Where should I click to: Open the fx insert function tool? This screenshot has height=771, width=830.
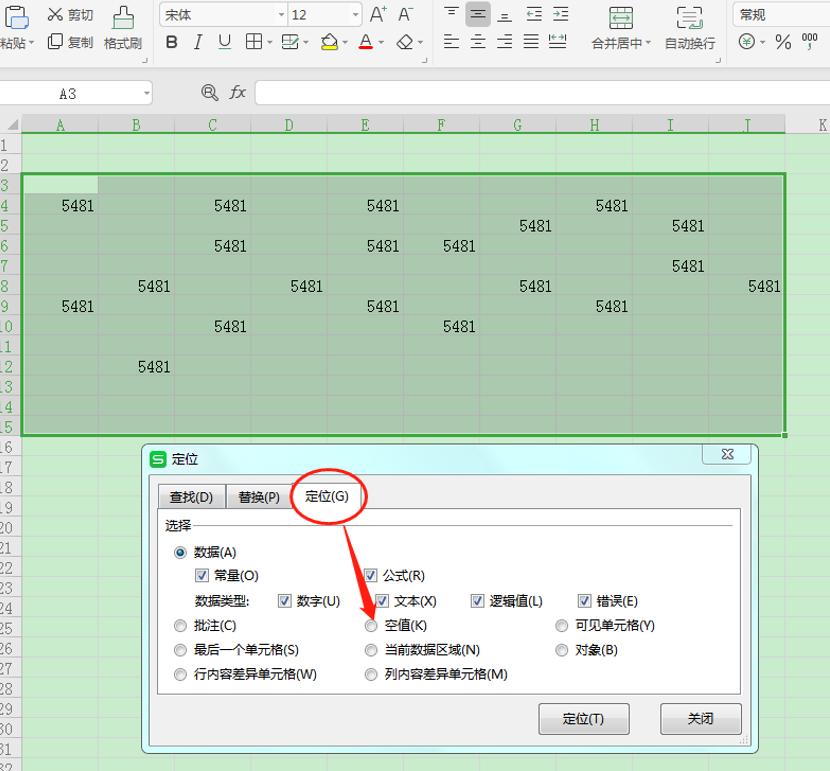pyautogui.click(x=237, y=92)
